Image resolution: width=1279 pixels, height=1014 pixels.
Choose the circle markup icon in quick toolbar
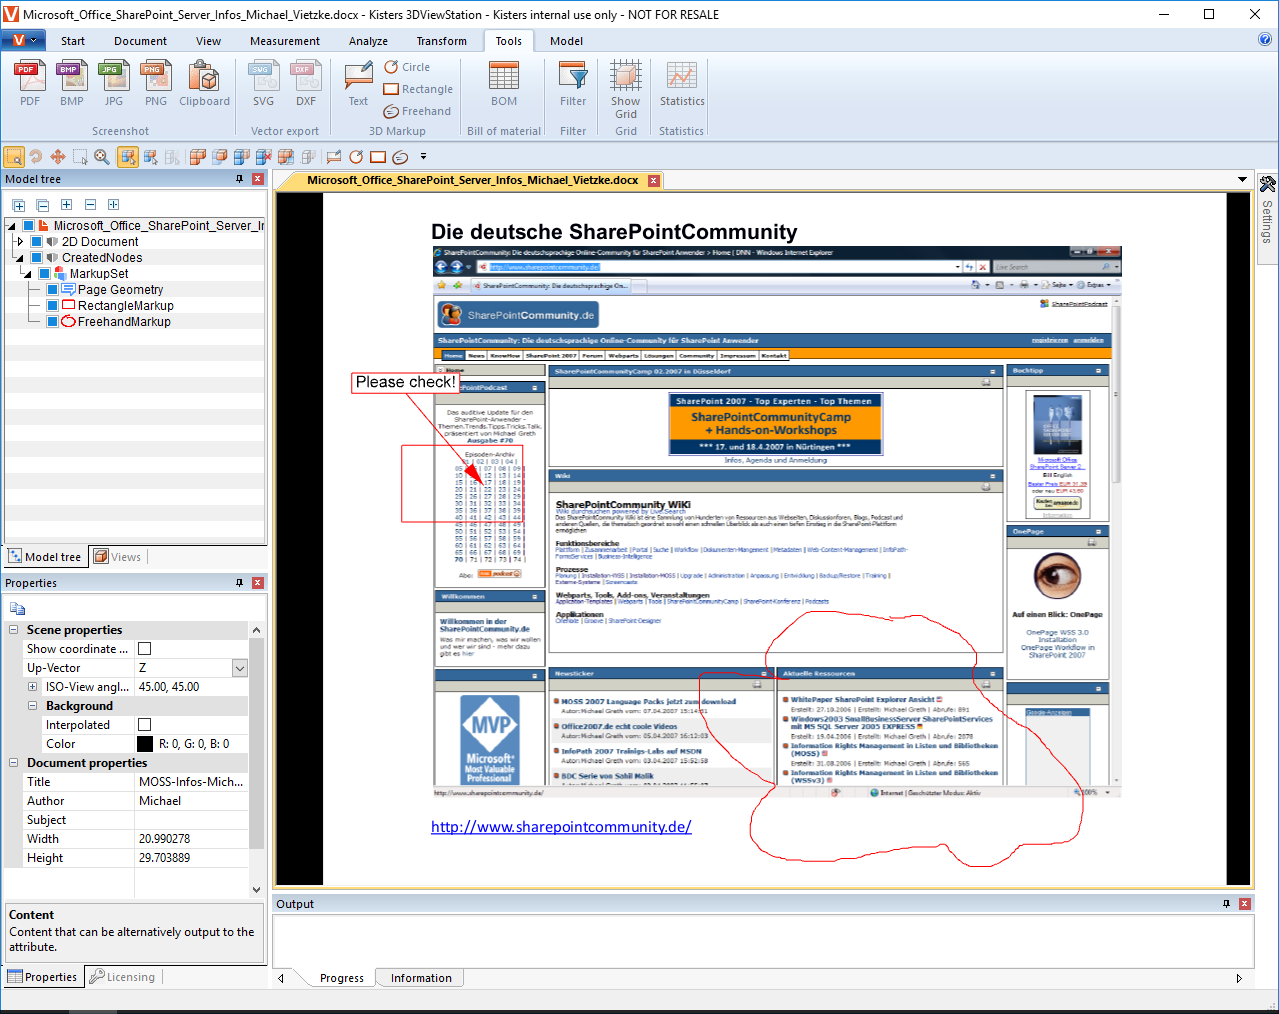coord(356,157)
